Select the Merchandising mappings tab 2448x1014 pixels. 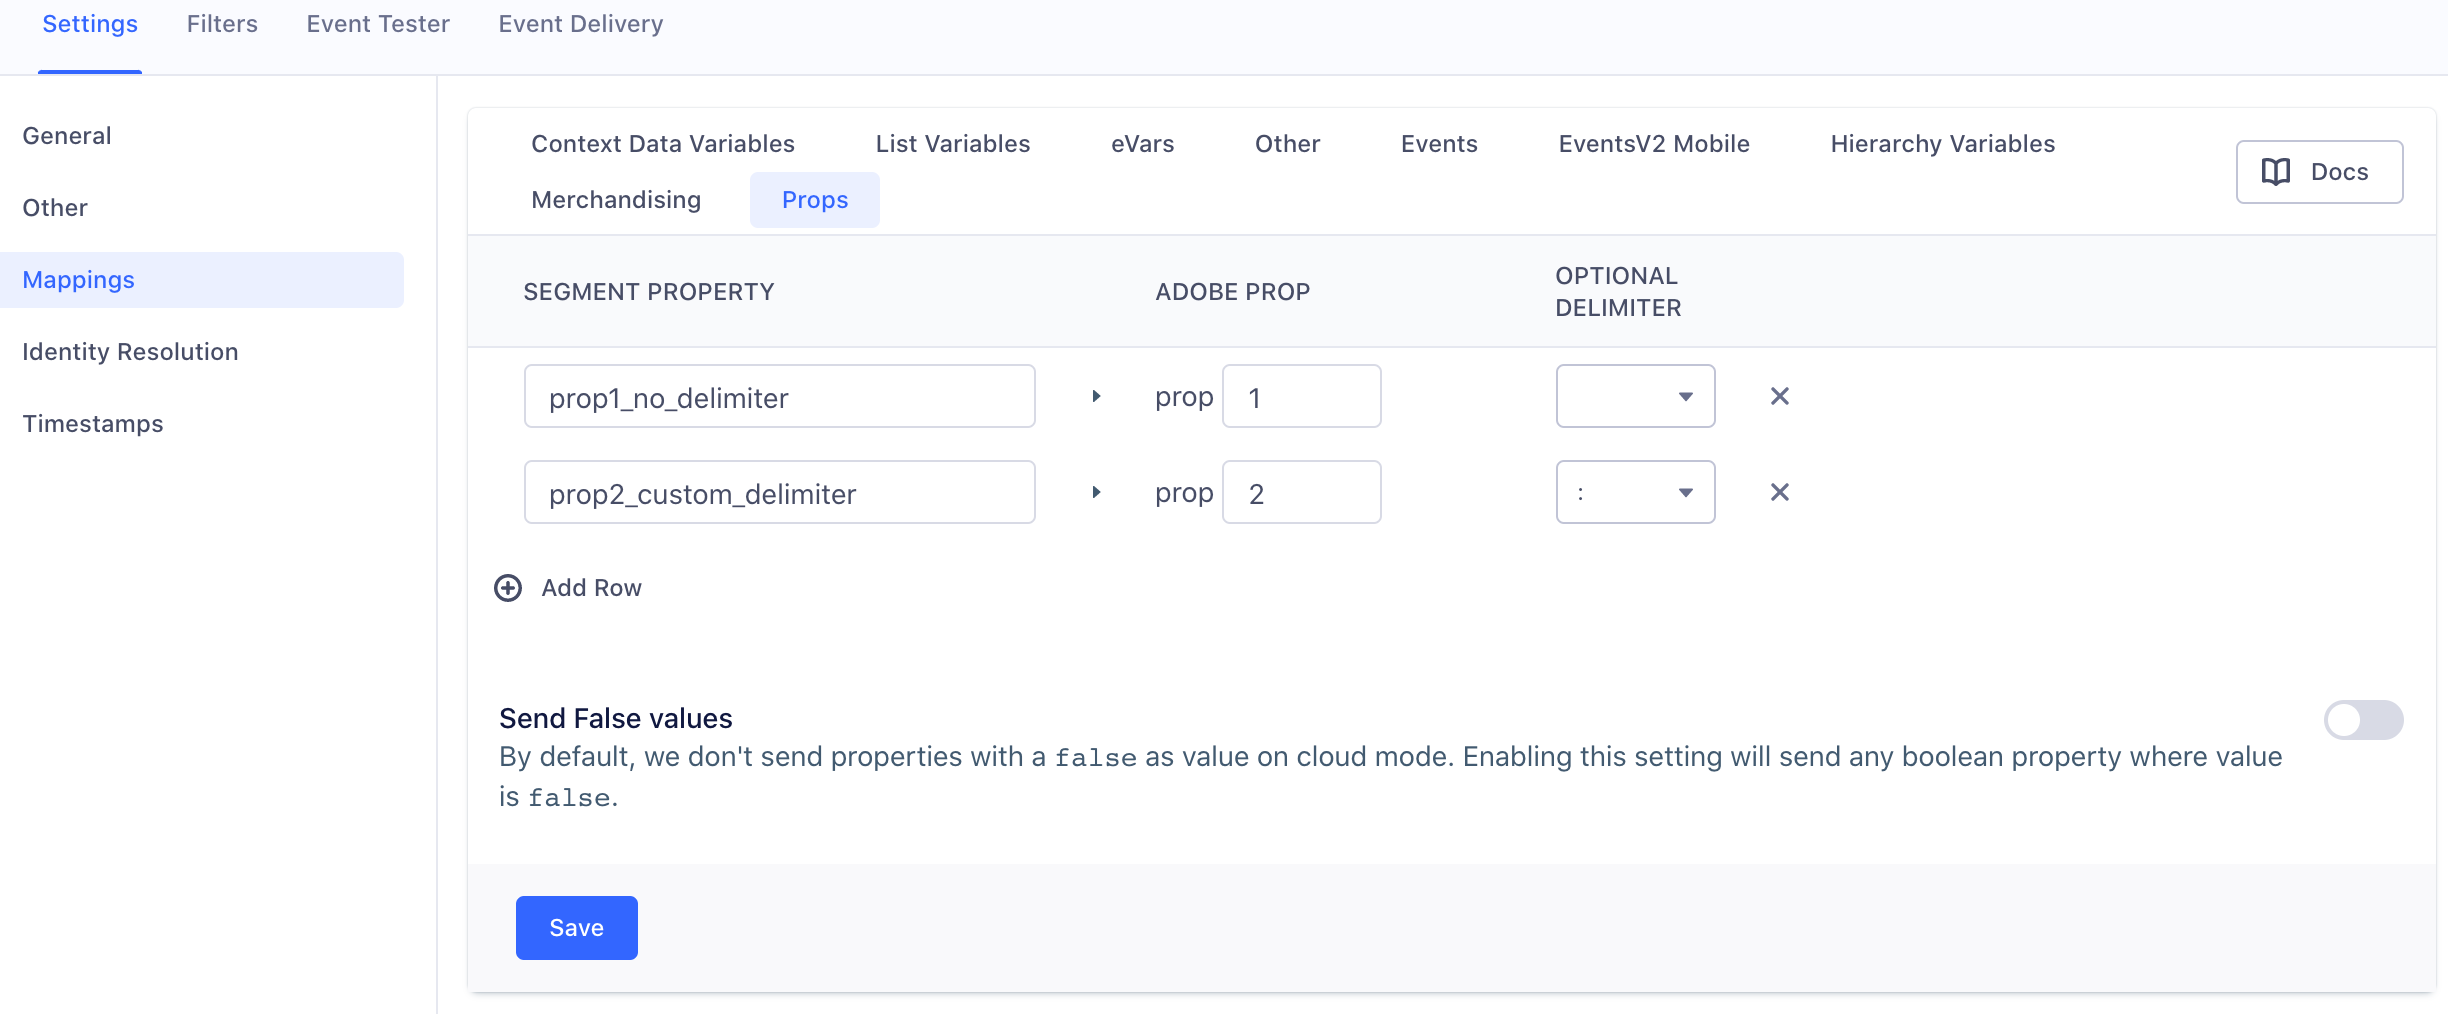[x=616, y=200]
